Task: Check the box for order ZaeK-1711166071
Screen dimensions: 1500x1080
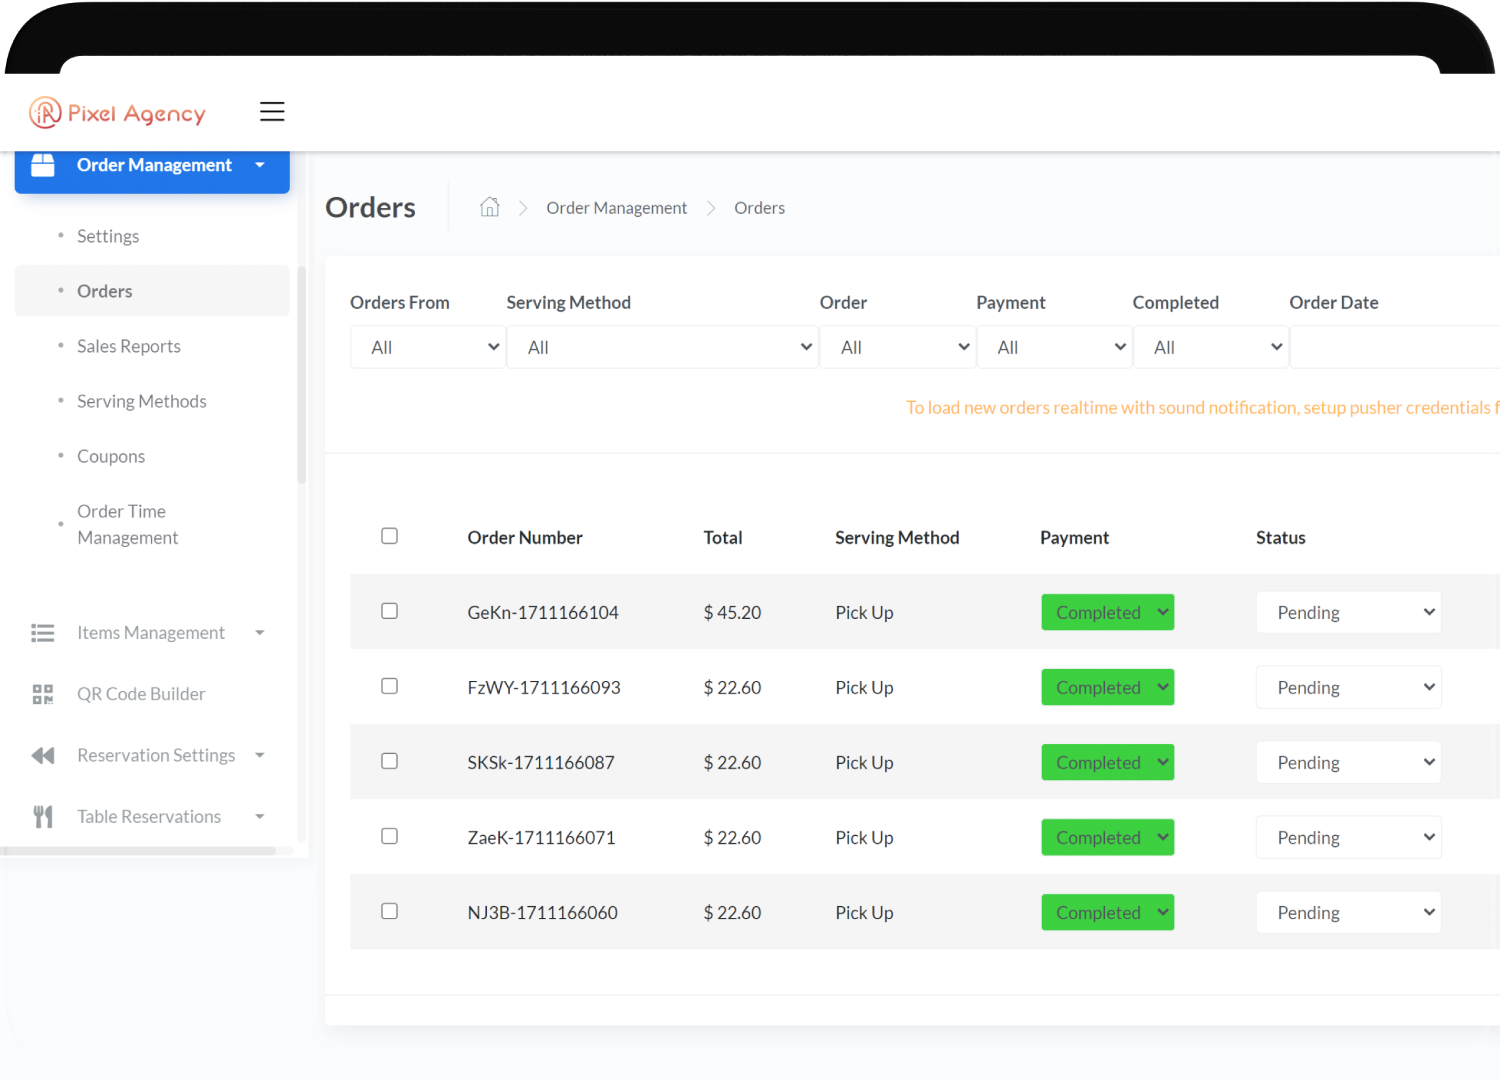Action: pos(390,836)
